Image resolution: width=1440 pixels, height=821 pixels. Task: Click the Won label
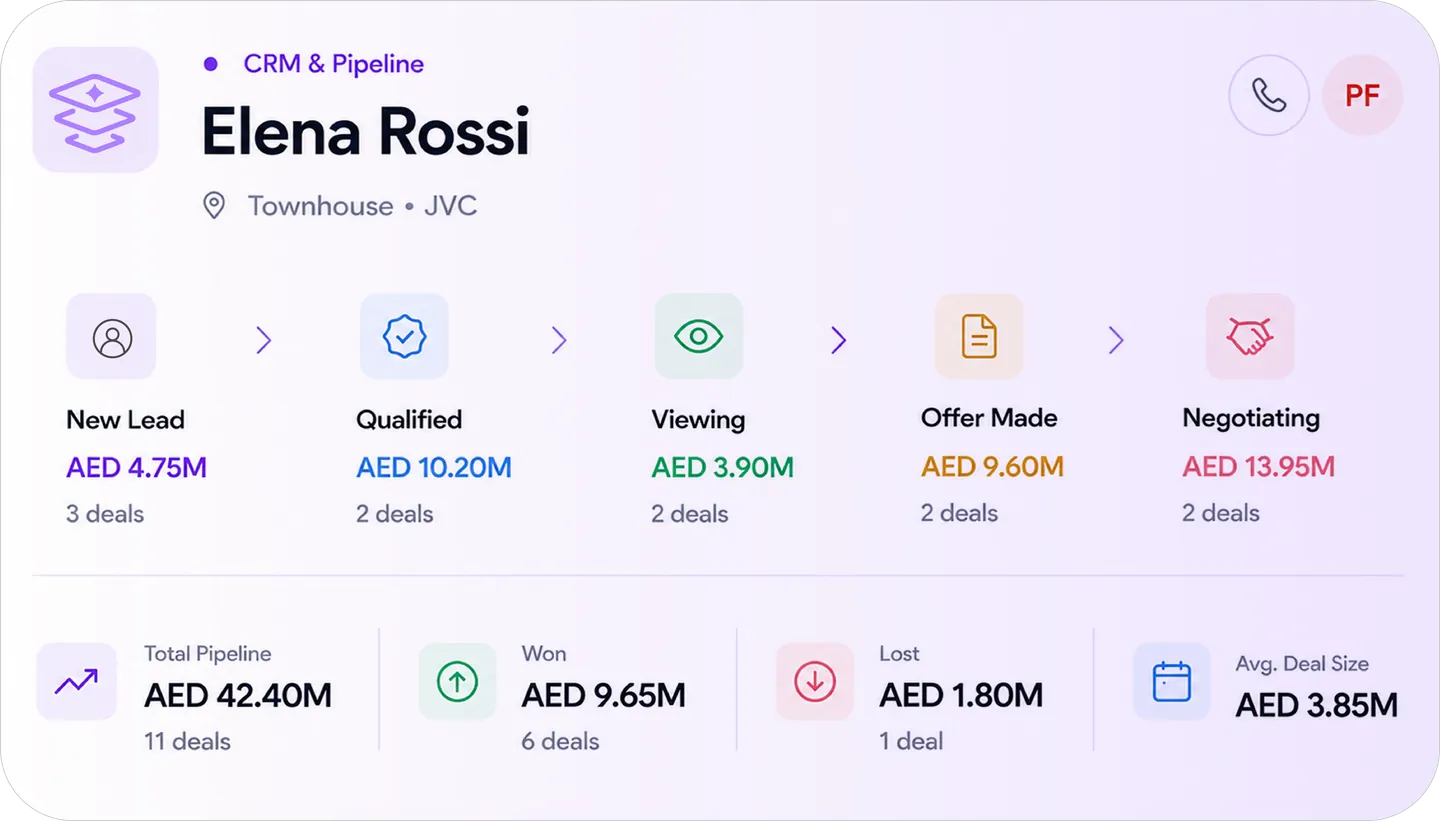tap(544, 654)
